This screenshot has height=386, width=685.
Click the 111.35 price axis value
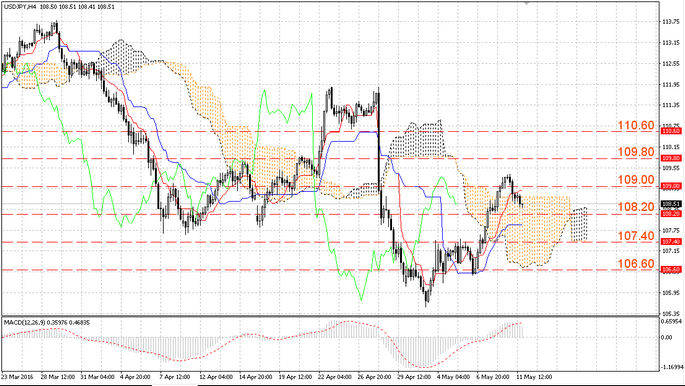(x=671, y=105)
